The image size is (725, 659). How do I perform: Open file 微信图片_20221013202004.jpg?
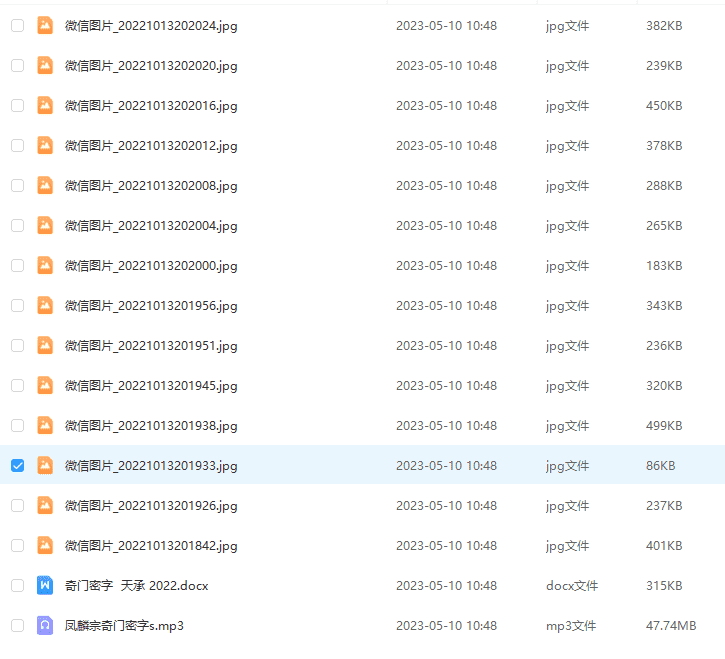(151, 226)
